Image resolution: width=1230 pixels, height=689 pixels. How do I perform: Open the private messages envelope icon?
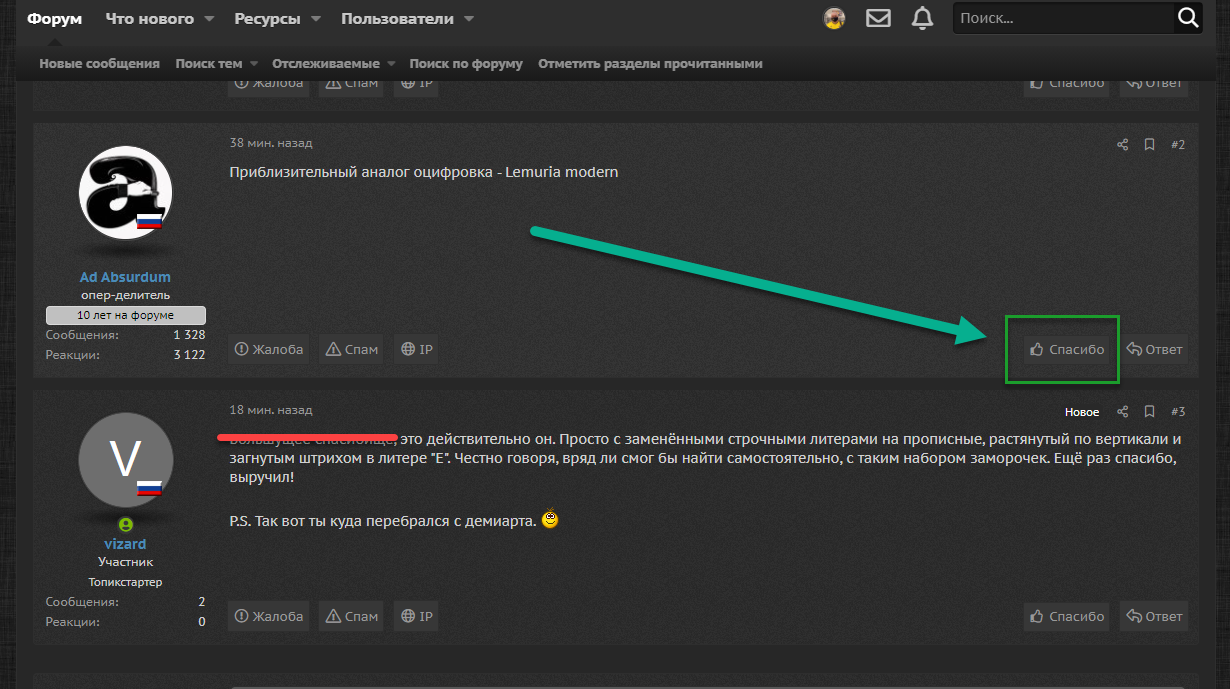[x=878, y=18]
